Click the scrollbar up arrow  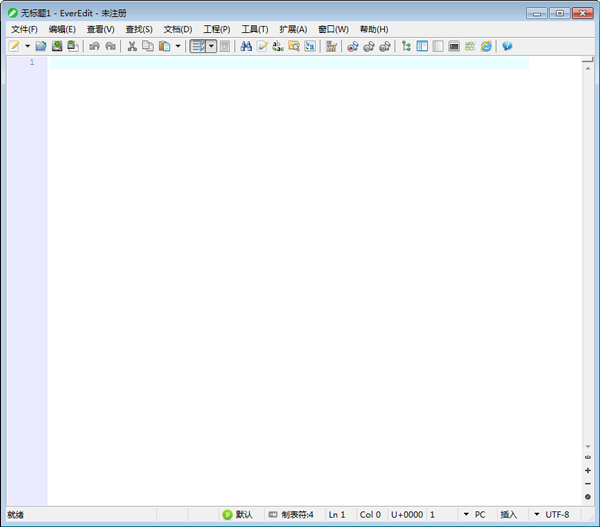(x=588, y=69)
